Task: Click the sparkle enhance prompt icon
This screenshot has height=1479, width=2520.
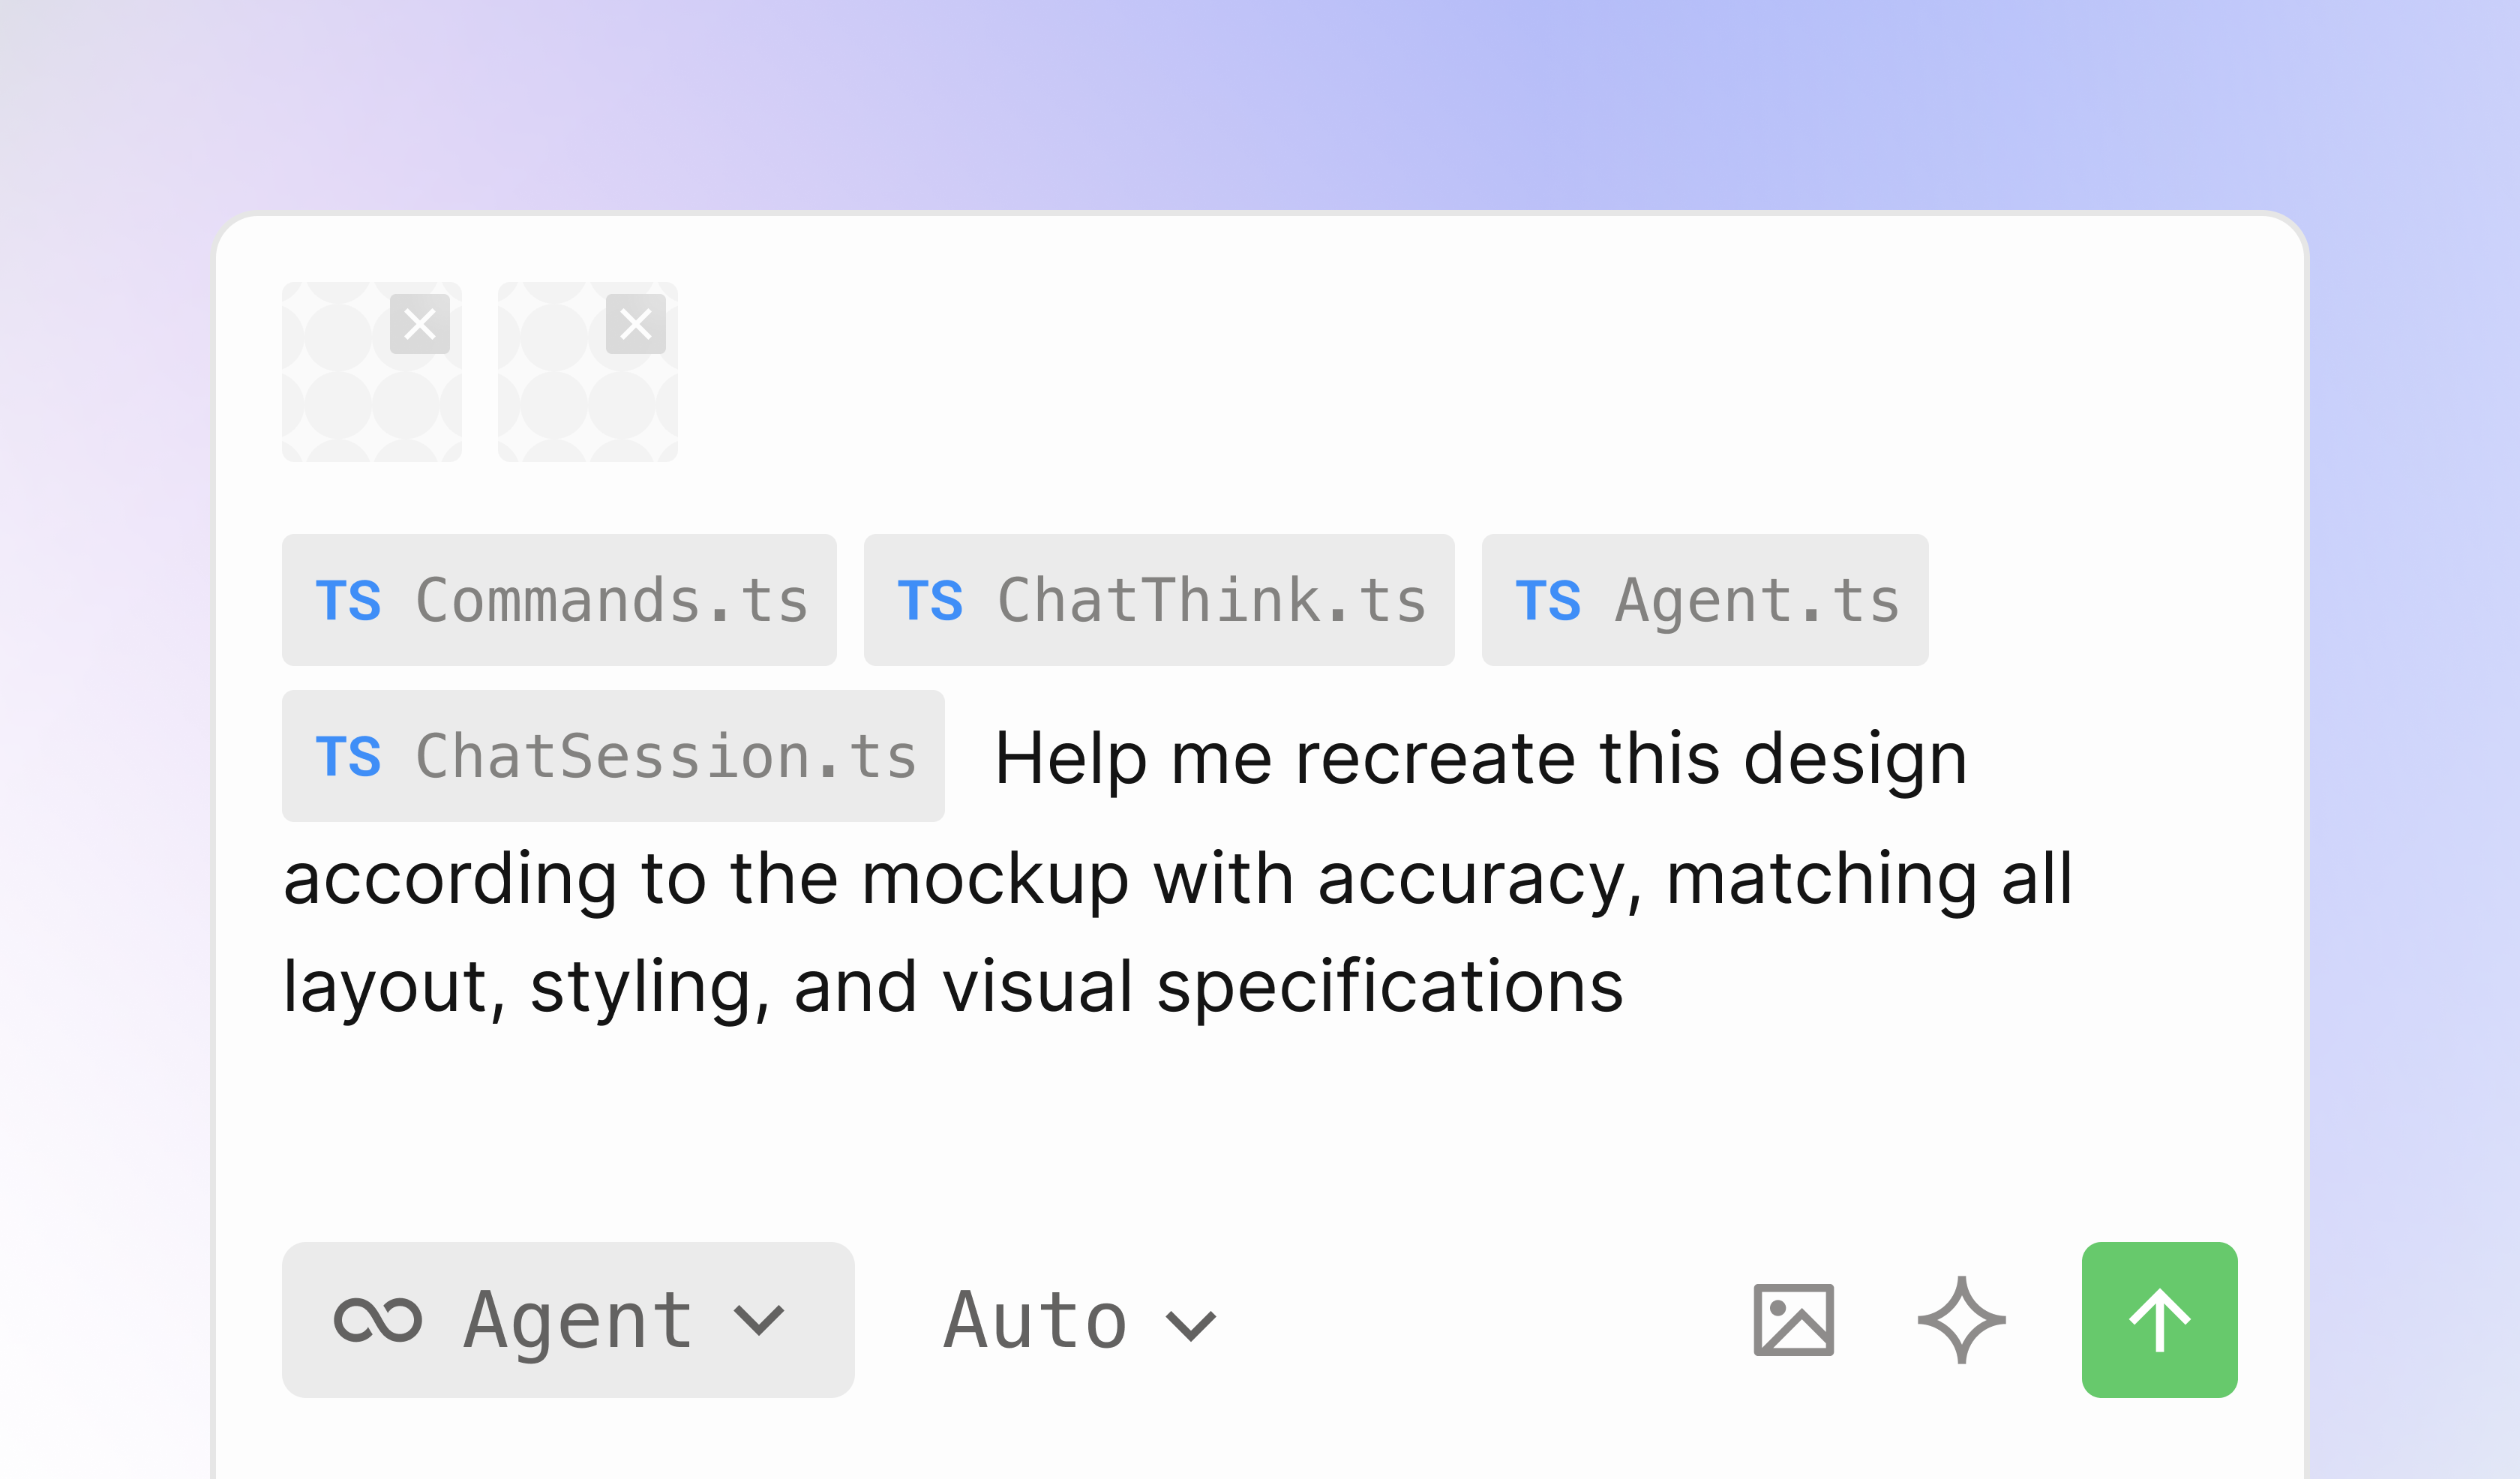Action: (1962, 1320)
